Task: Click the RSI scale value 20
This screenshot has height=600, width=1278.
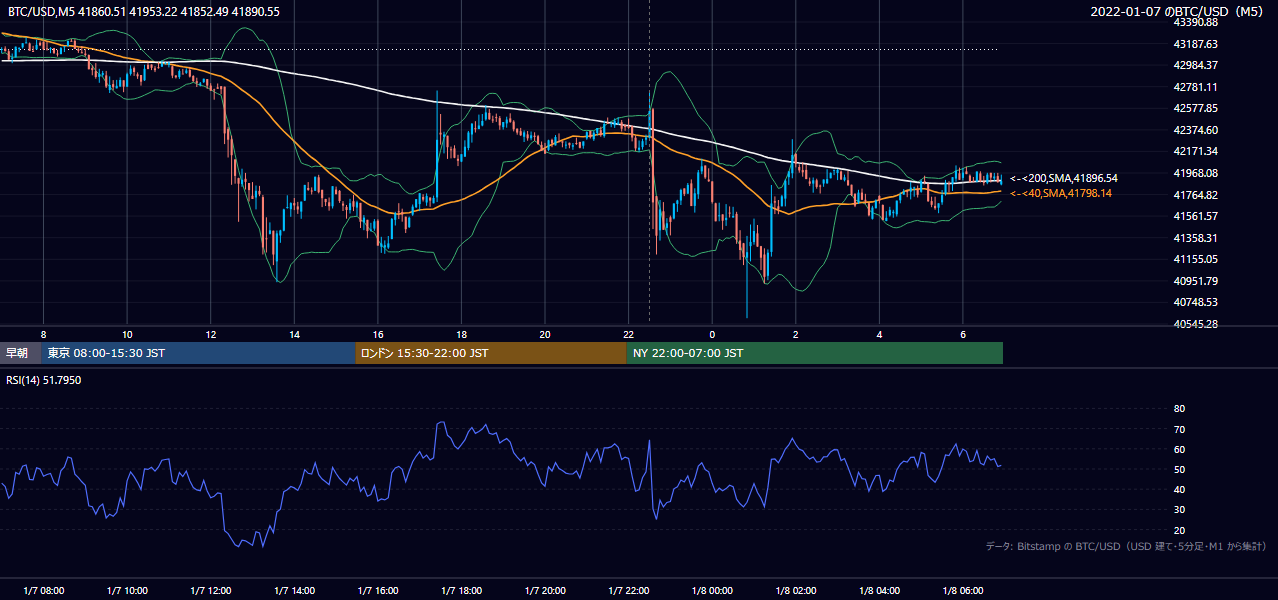Action: (x=1179, y=530)
